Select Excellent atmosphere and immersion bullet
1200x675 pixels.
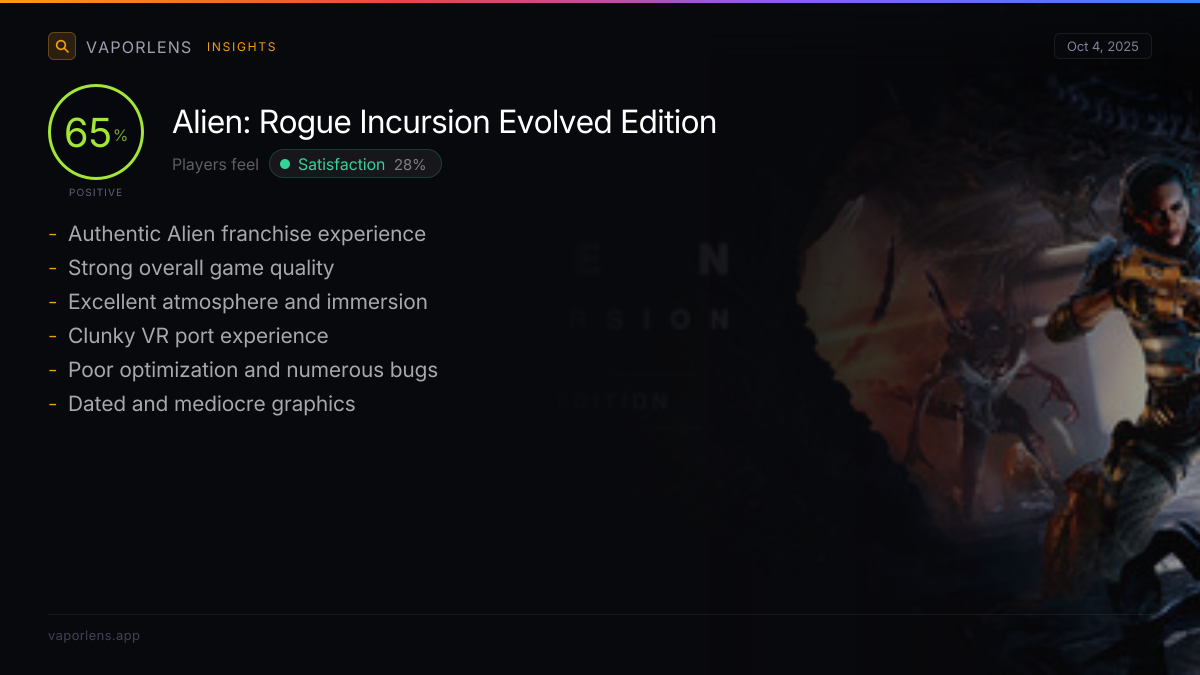[248, 302]
